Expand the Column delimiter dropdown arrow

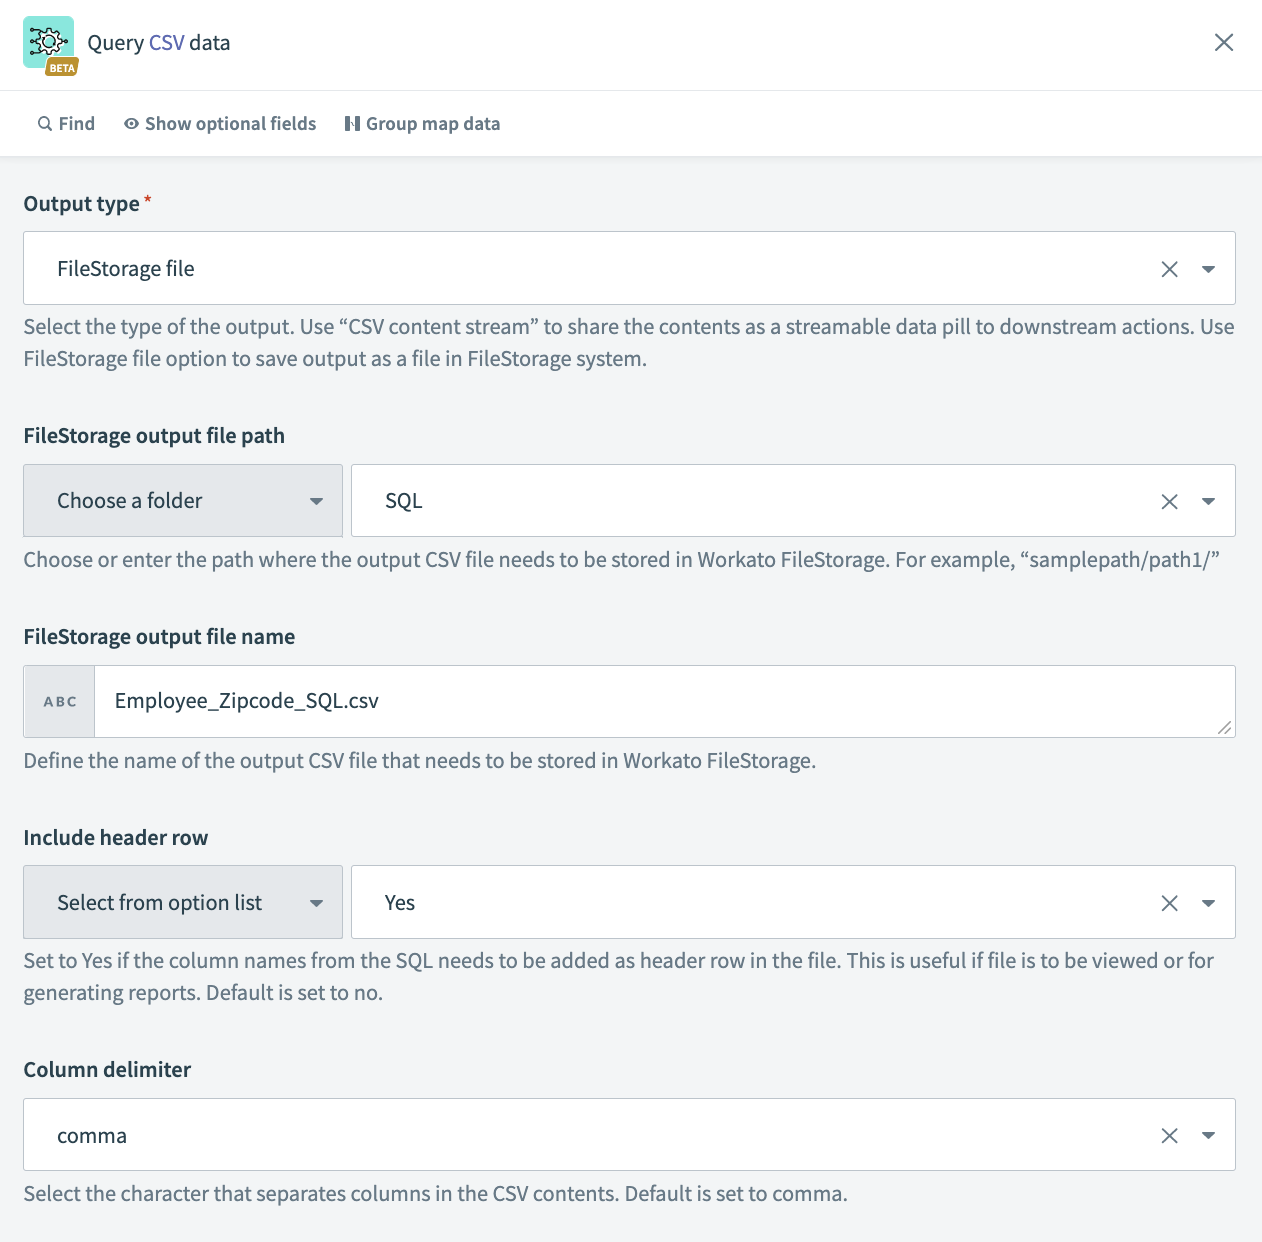tap(1208, 1136)
